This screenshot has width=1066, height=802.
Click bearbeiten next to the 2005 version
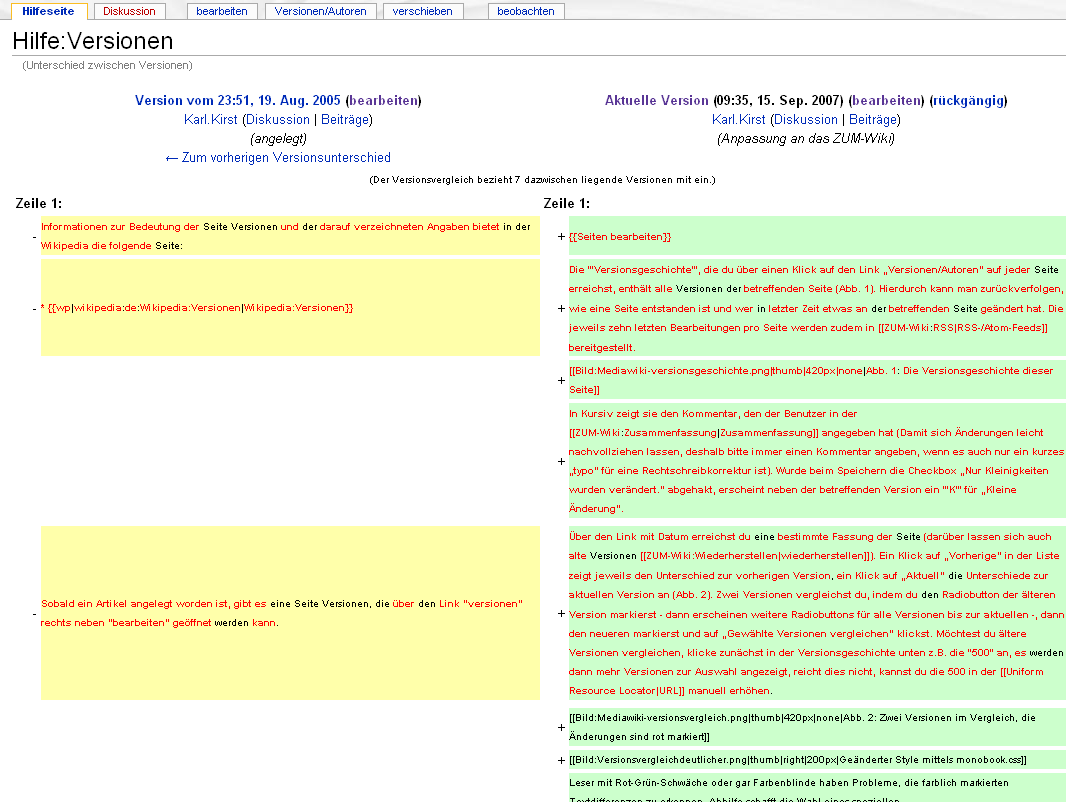[x=383, y=101]
